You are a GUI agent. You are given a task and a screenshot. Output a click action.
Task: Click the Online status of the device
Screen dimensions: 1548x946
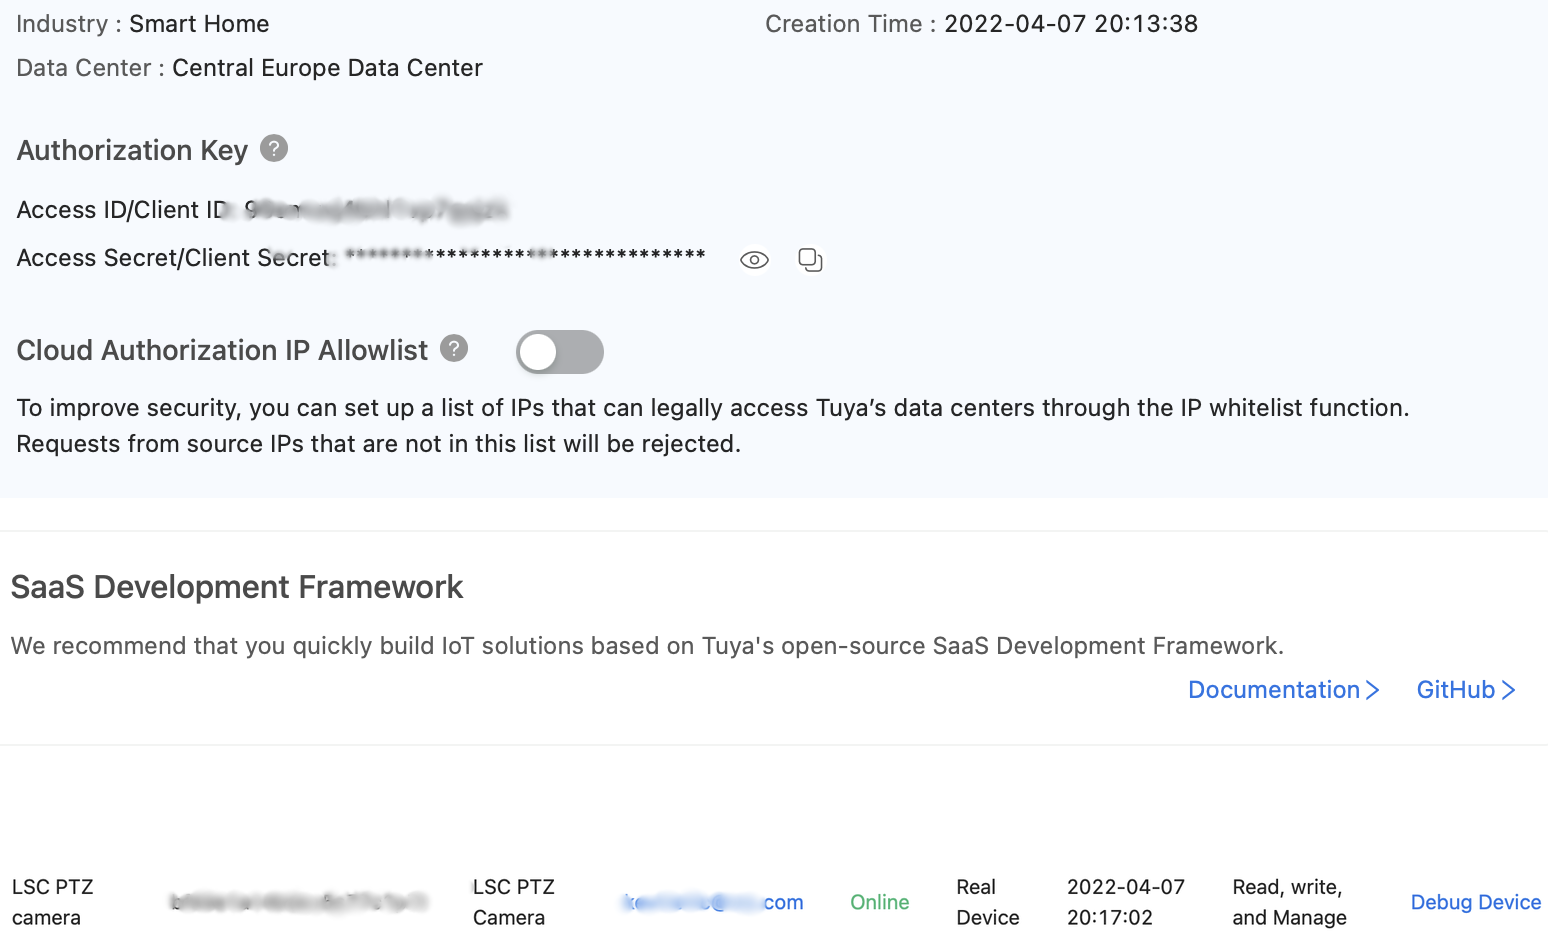coord(880,902)
